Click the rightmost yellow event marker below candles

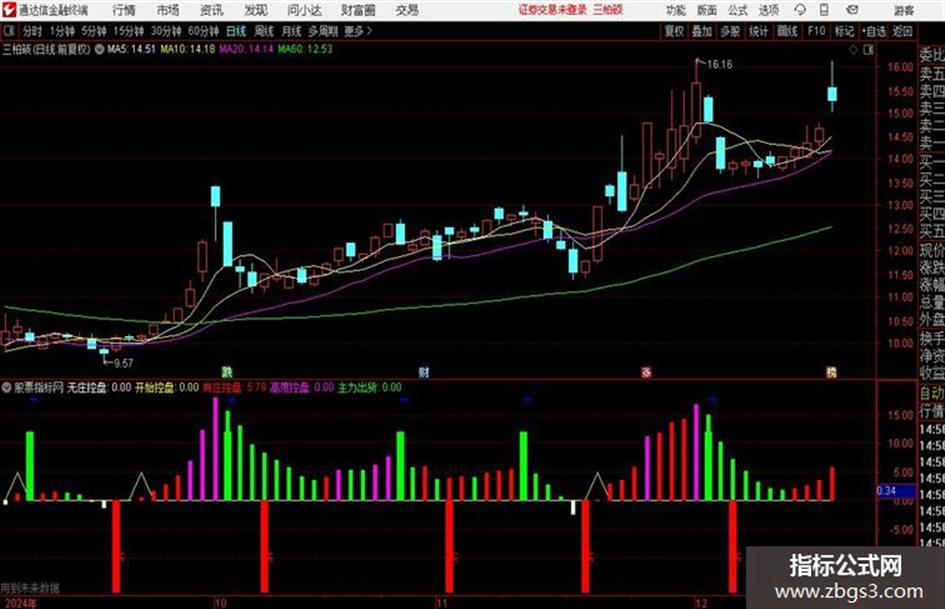coord(831,372)
